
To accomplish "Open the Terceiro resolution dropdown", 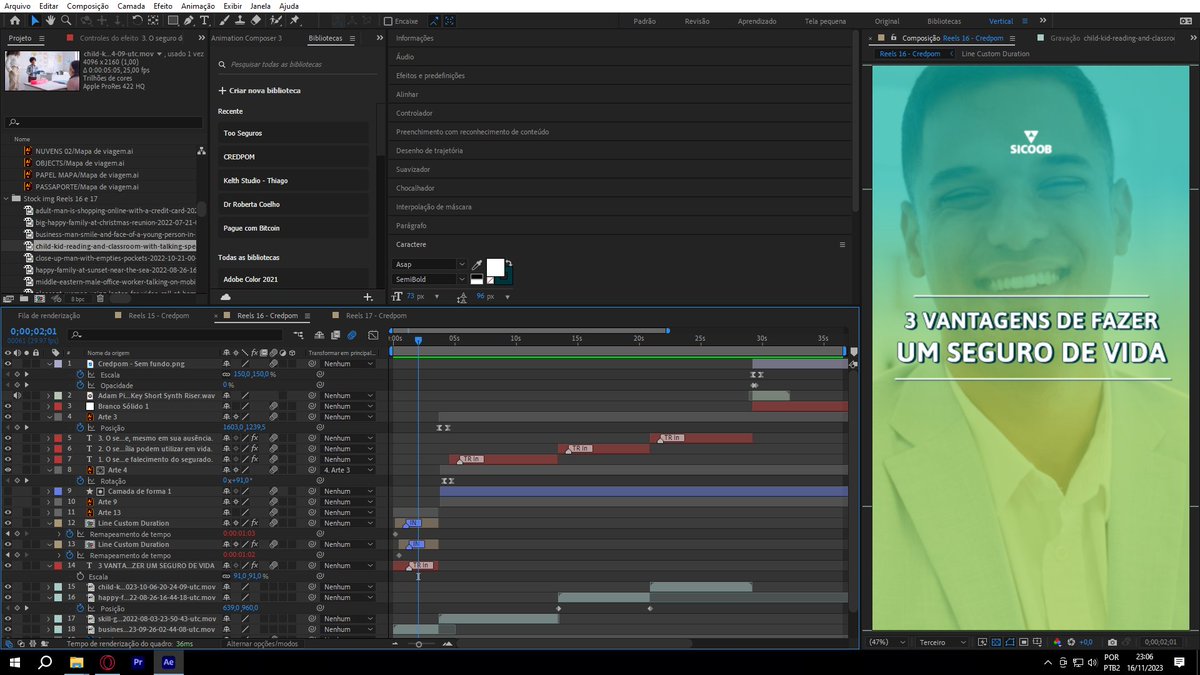I will pyautogui.click(x=942, y=642).
